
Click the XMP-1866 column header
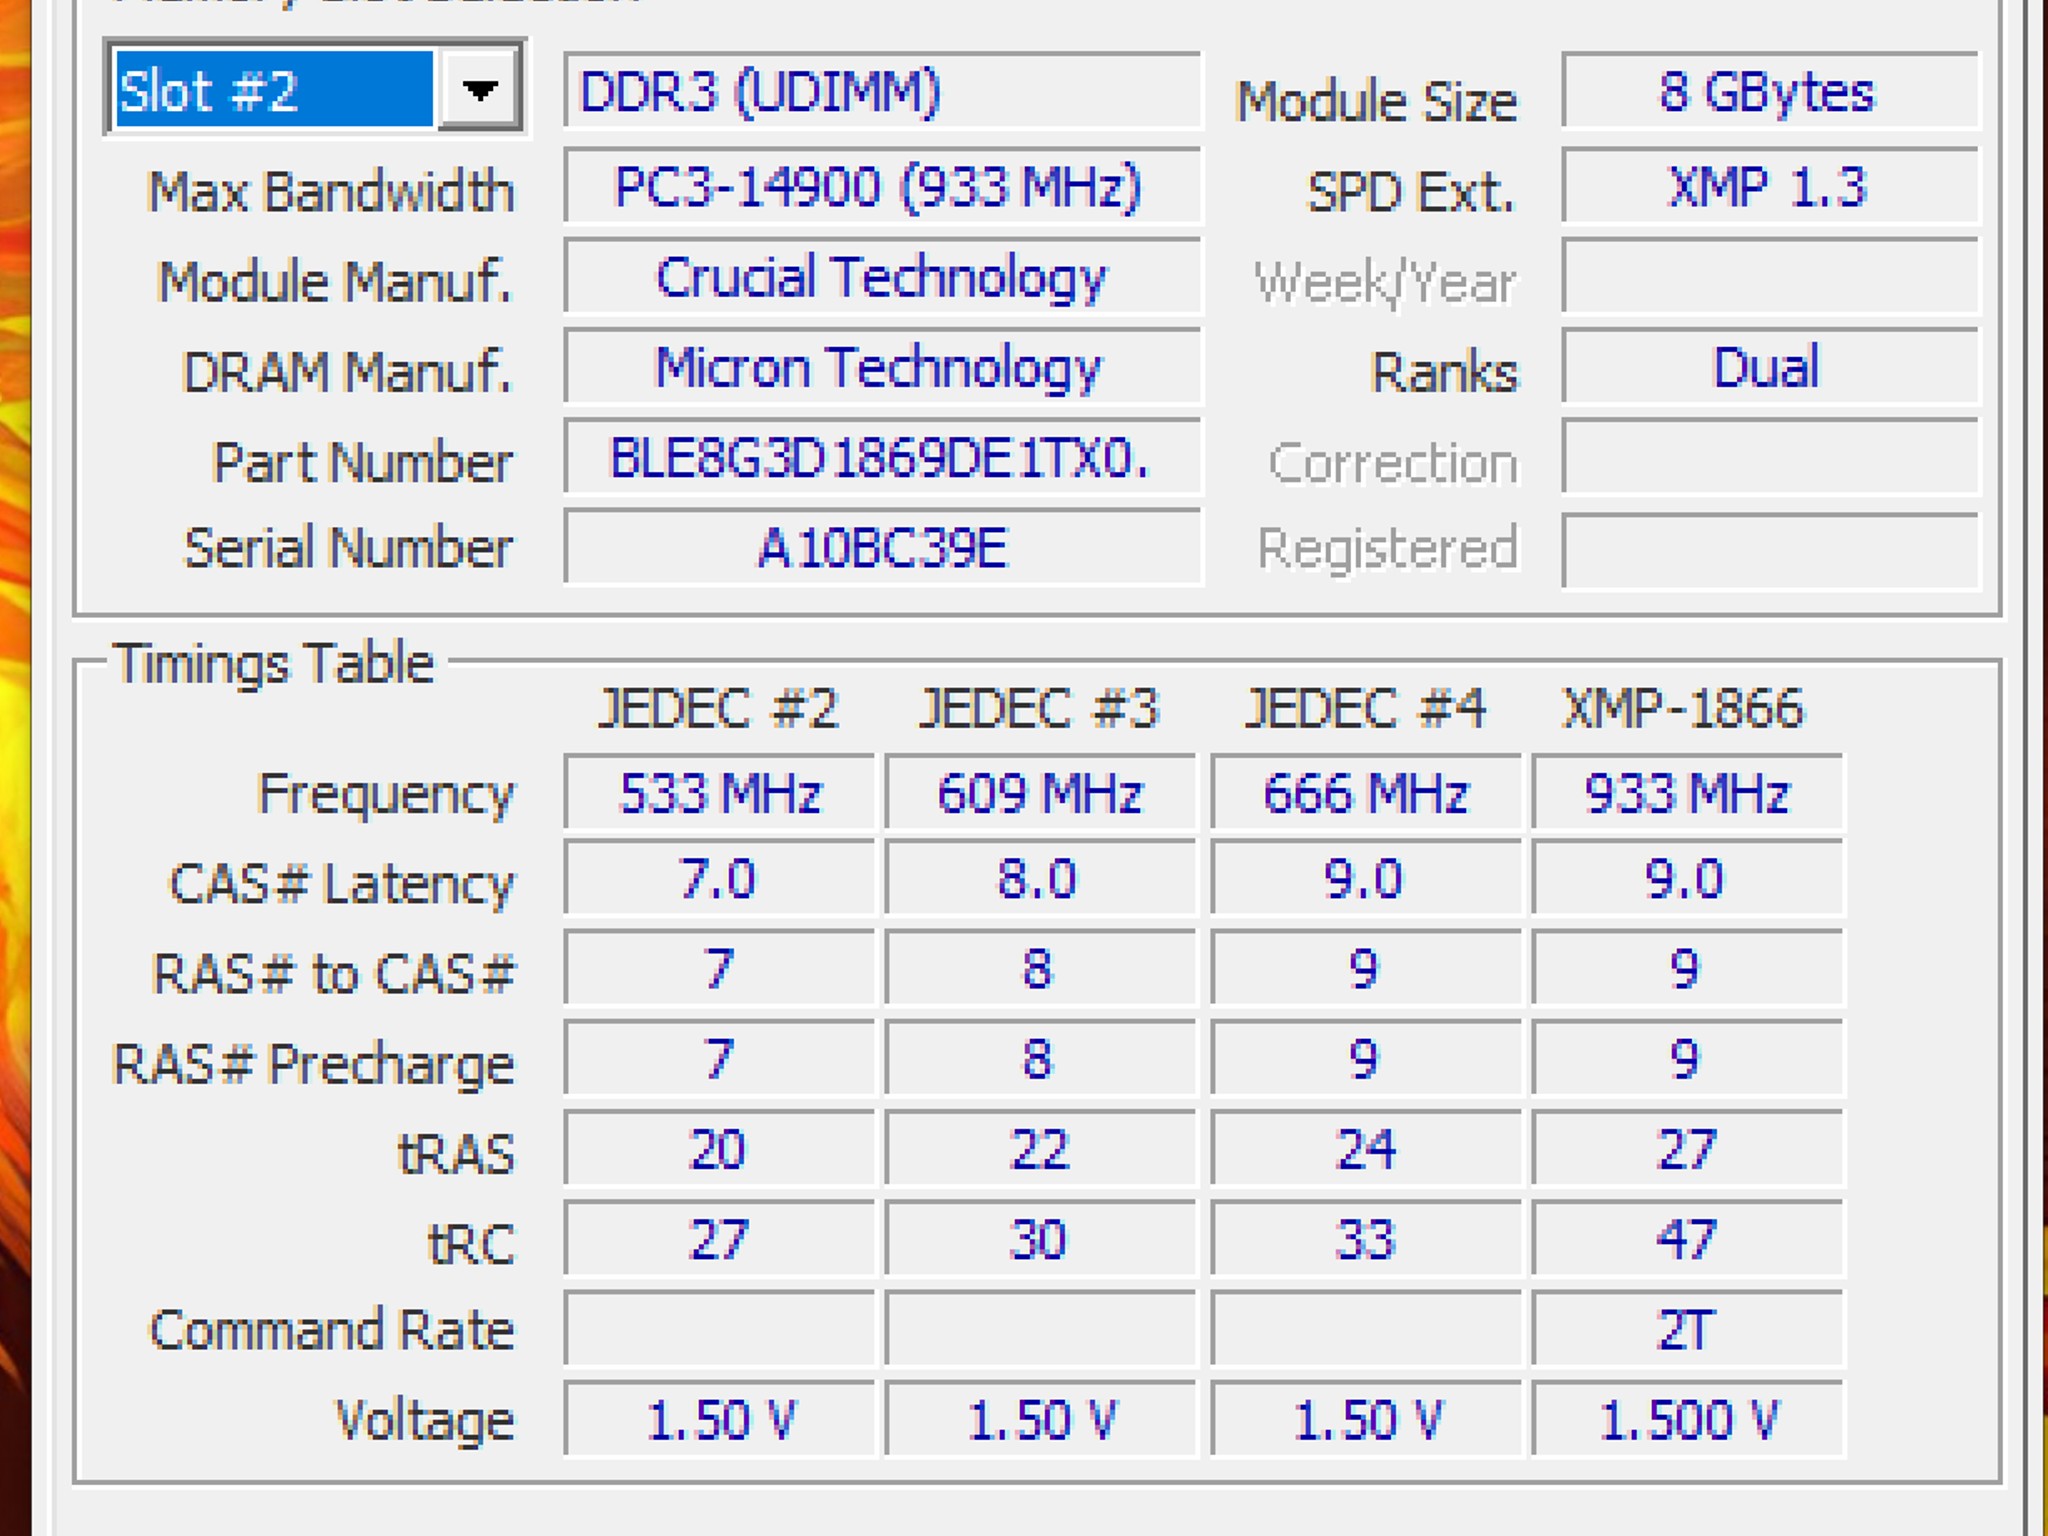(x=1685, y=709)
